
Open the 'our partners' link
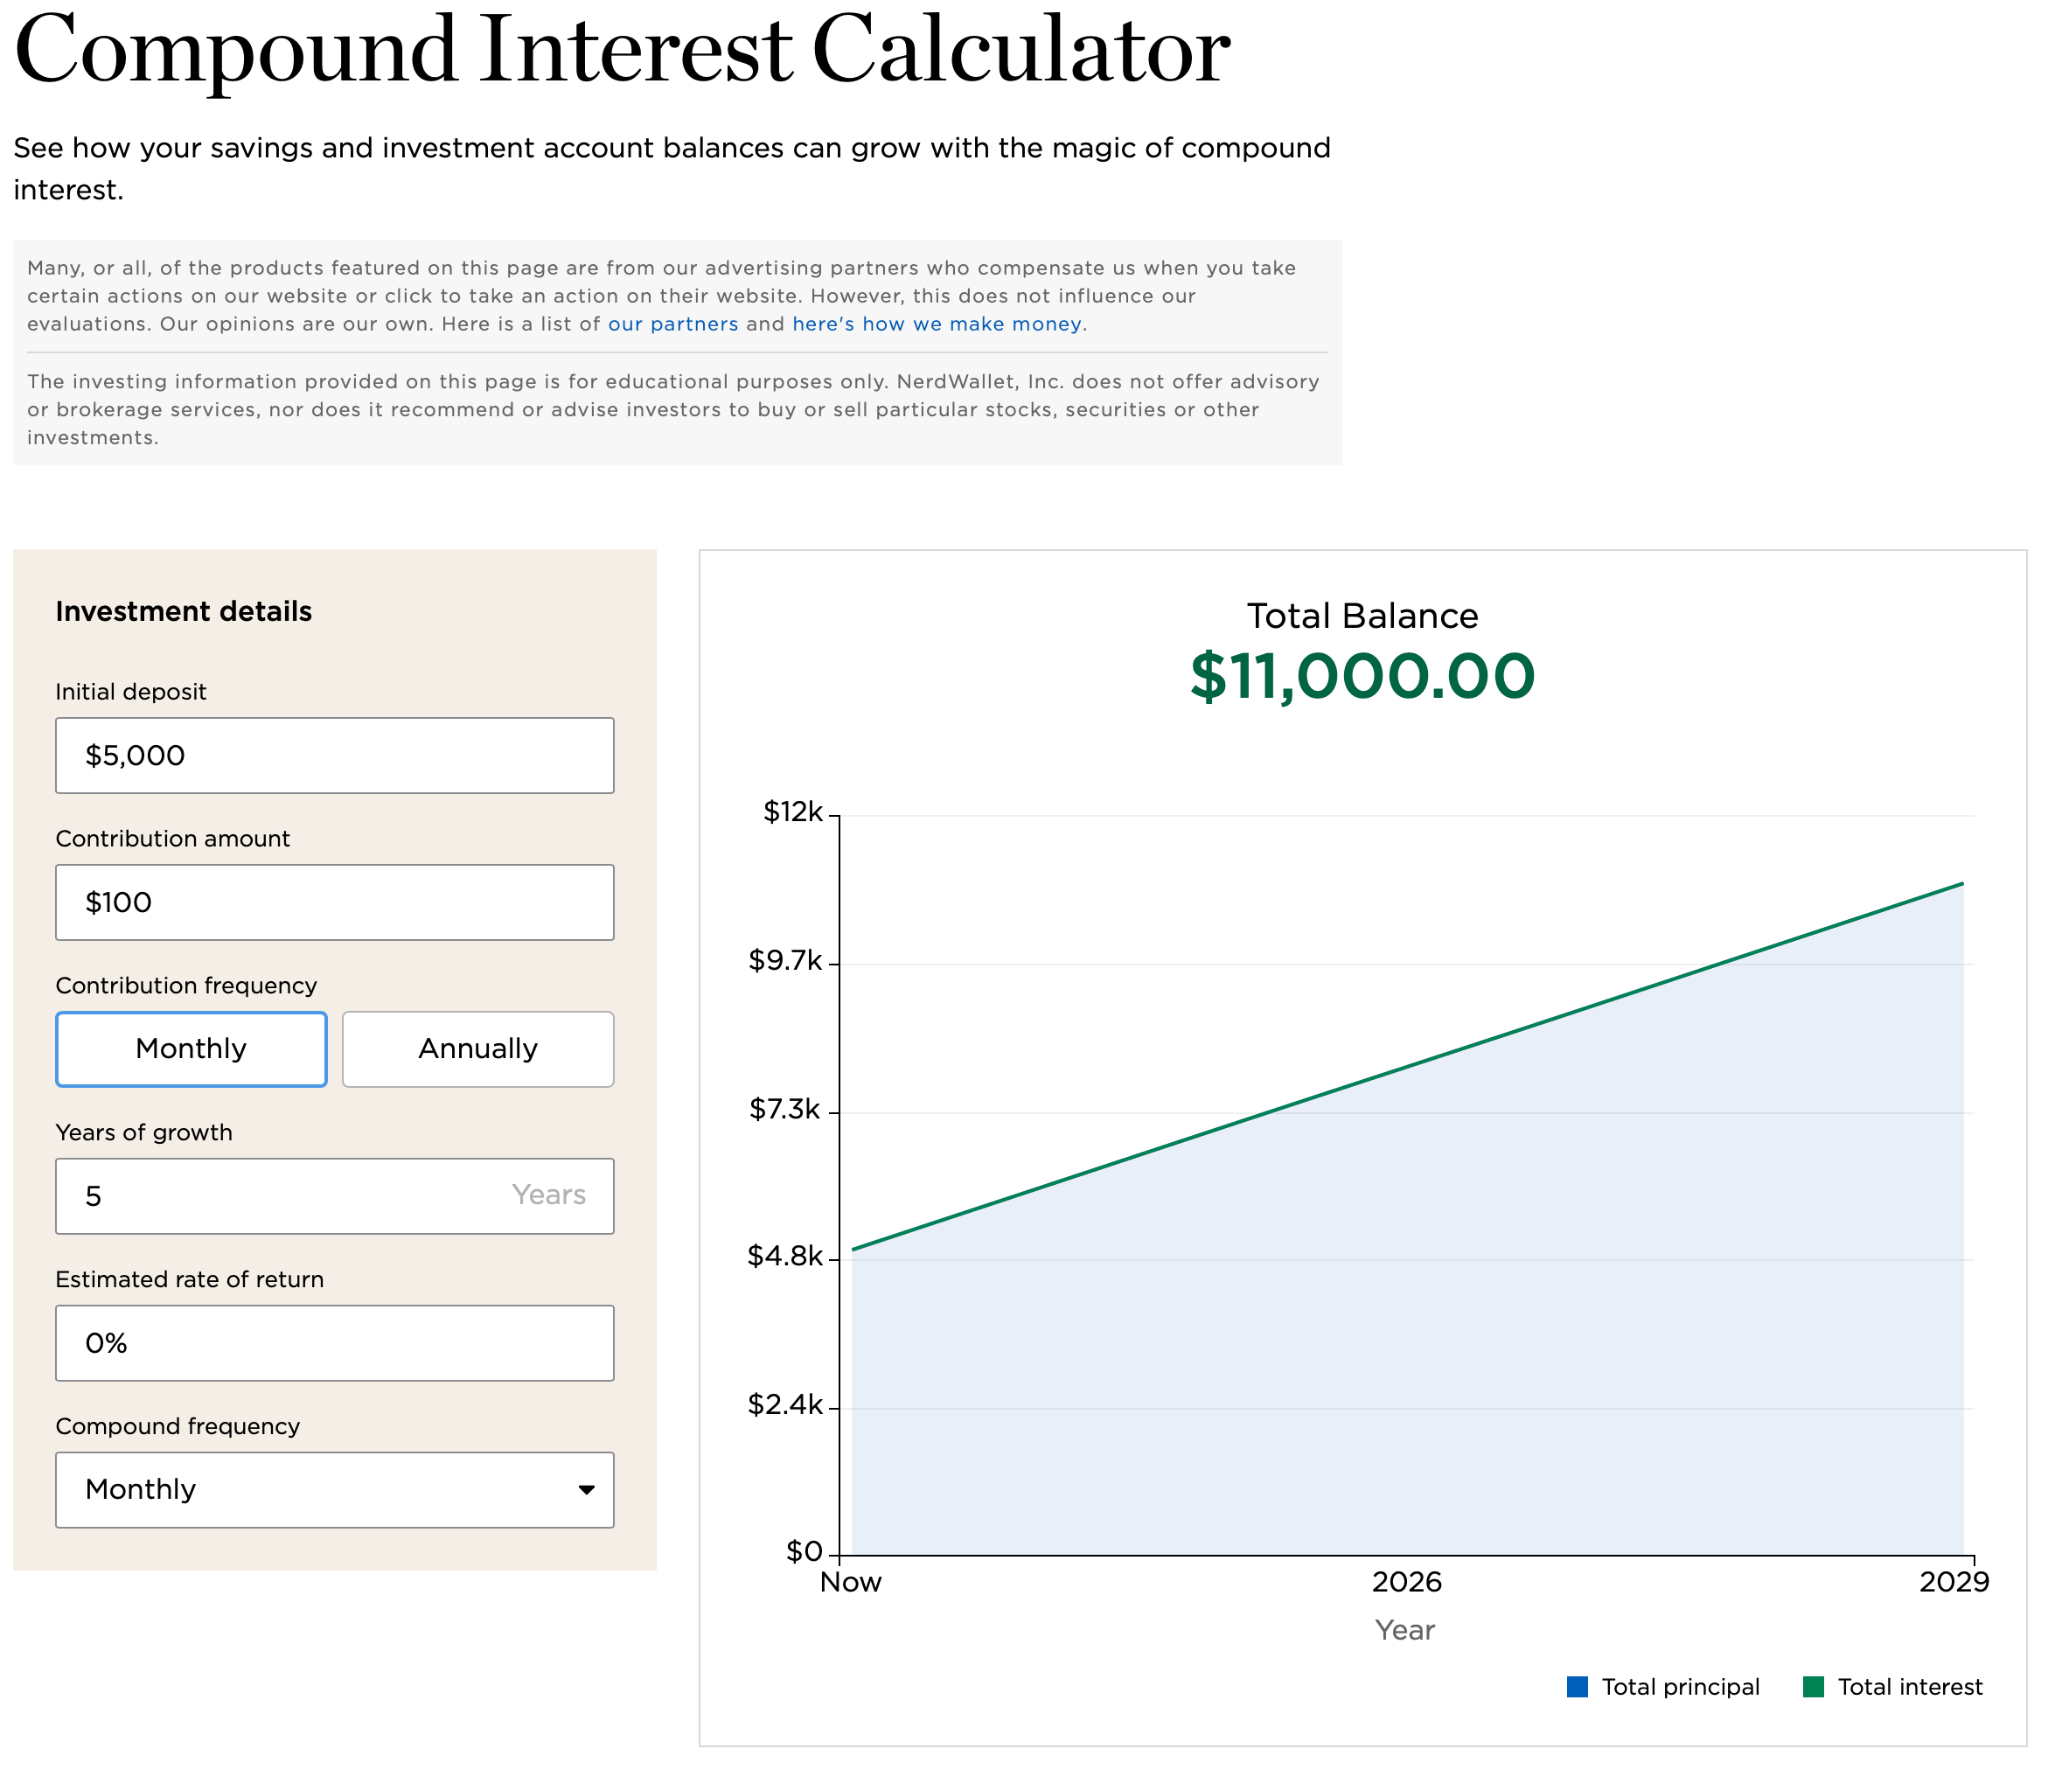coord(674,323)
